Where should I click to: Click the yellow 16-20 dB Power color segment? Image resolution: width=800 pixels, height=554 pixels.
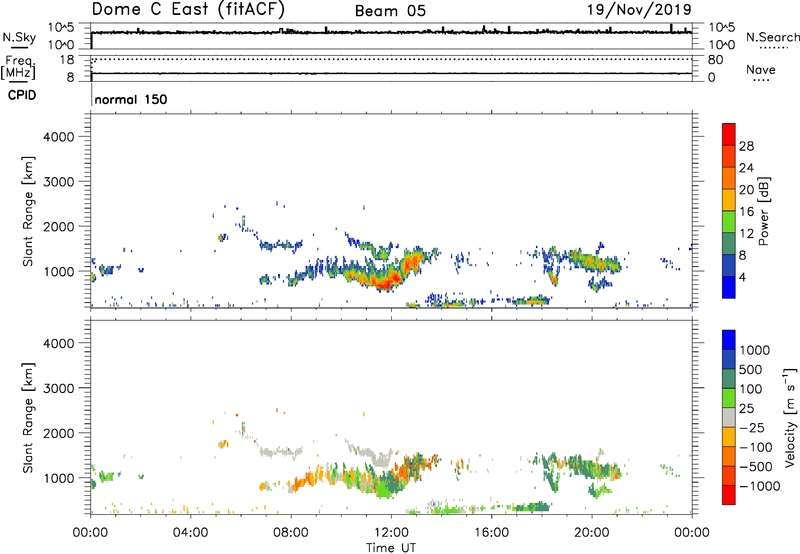coord(729,199)
